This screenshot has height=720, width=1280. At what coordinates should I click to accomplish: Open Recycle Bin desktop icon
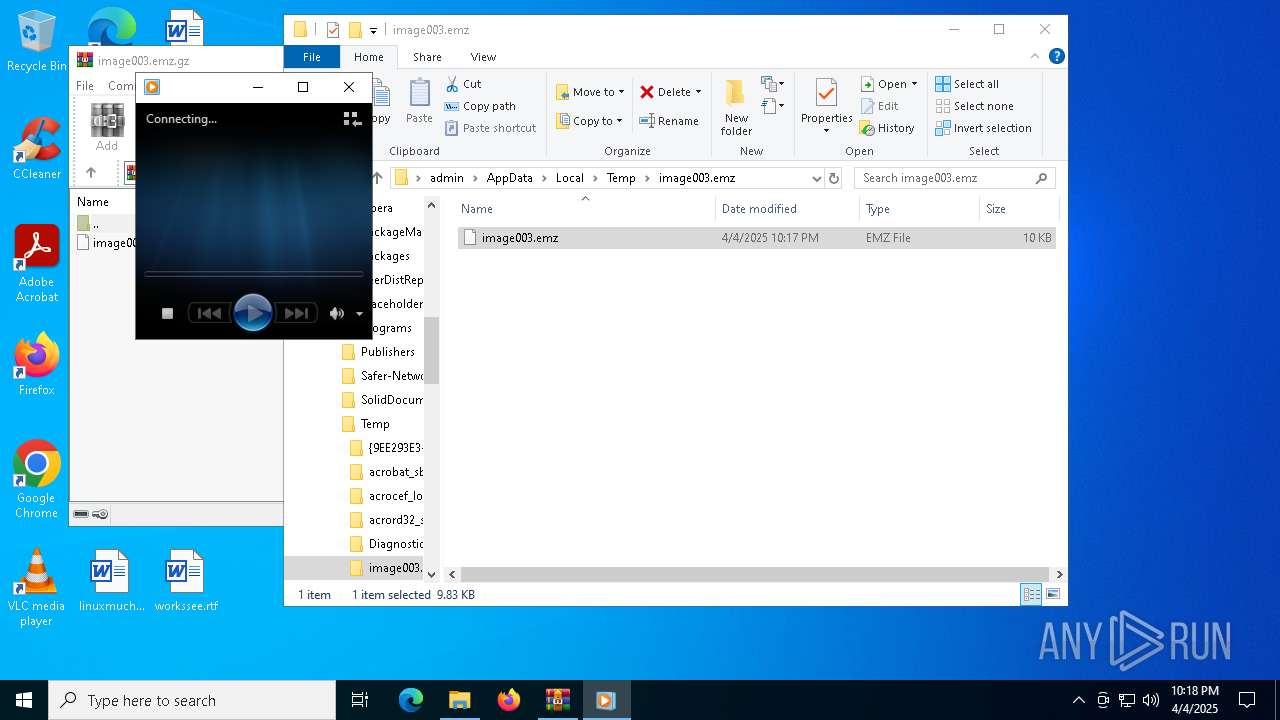click(x=36, y=42)
